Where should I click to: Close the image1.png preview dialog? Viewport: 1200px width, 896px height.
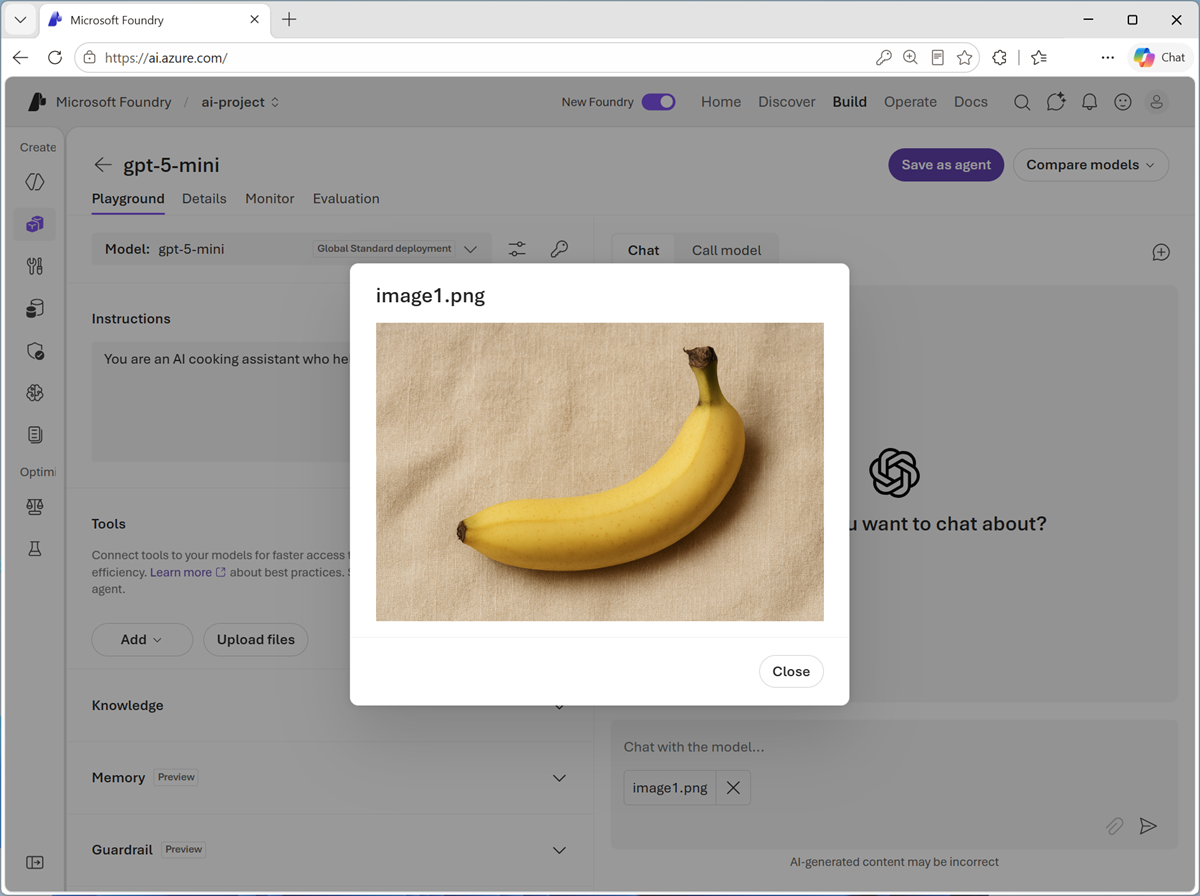(791, 671)
